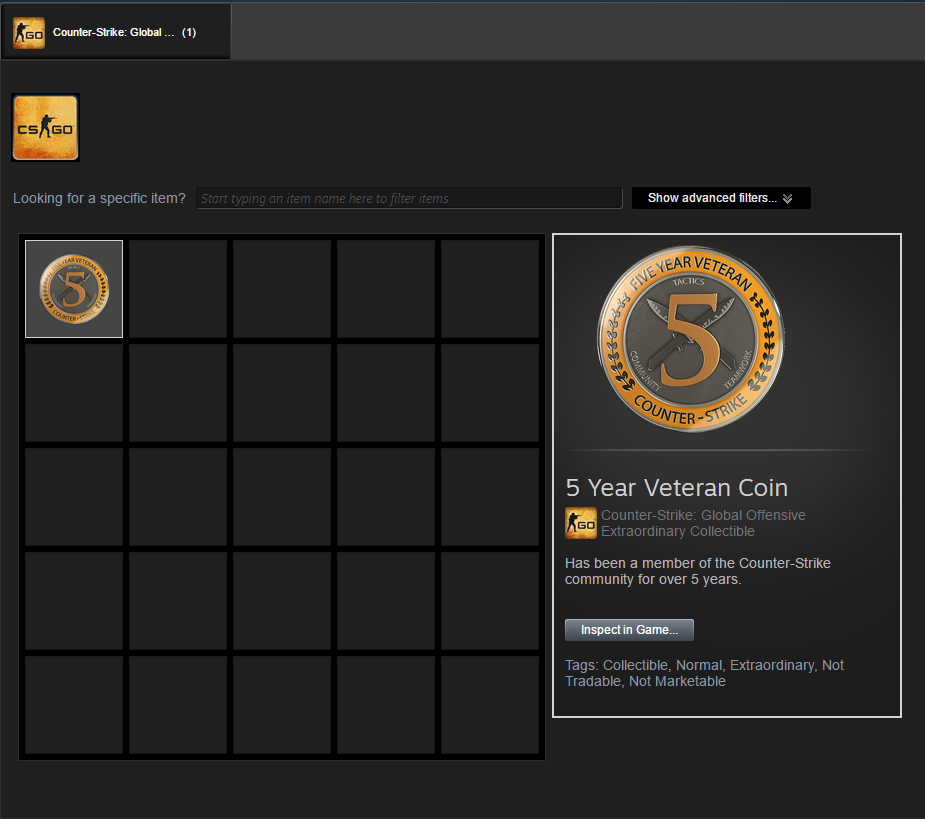
Task: Click the small CS:GO icon beside game name
Action: [x=581, y=523]
